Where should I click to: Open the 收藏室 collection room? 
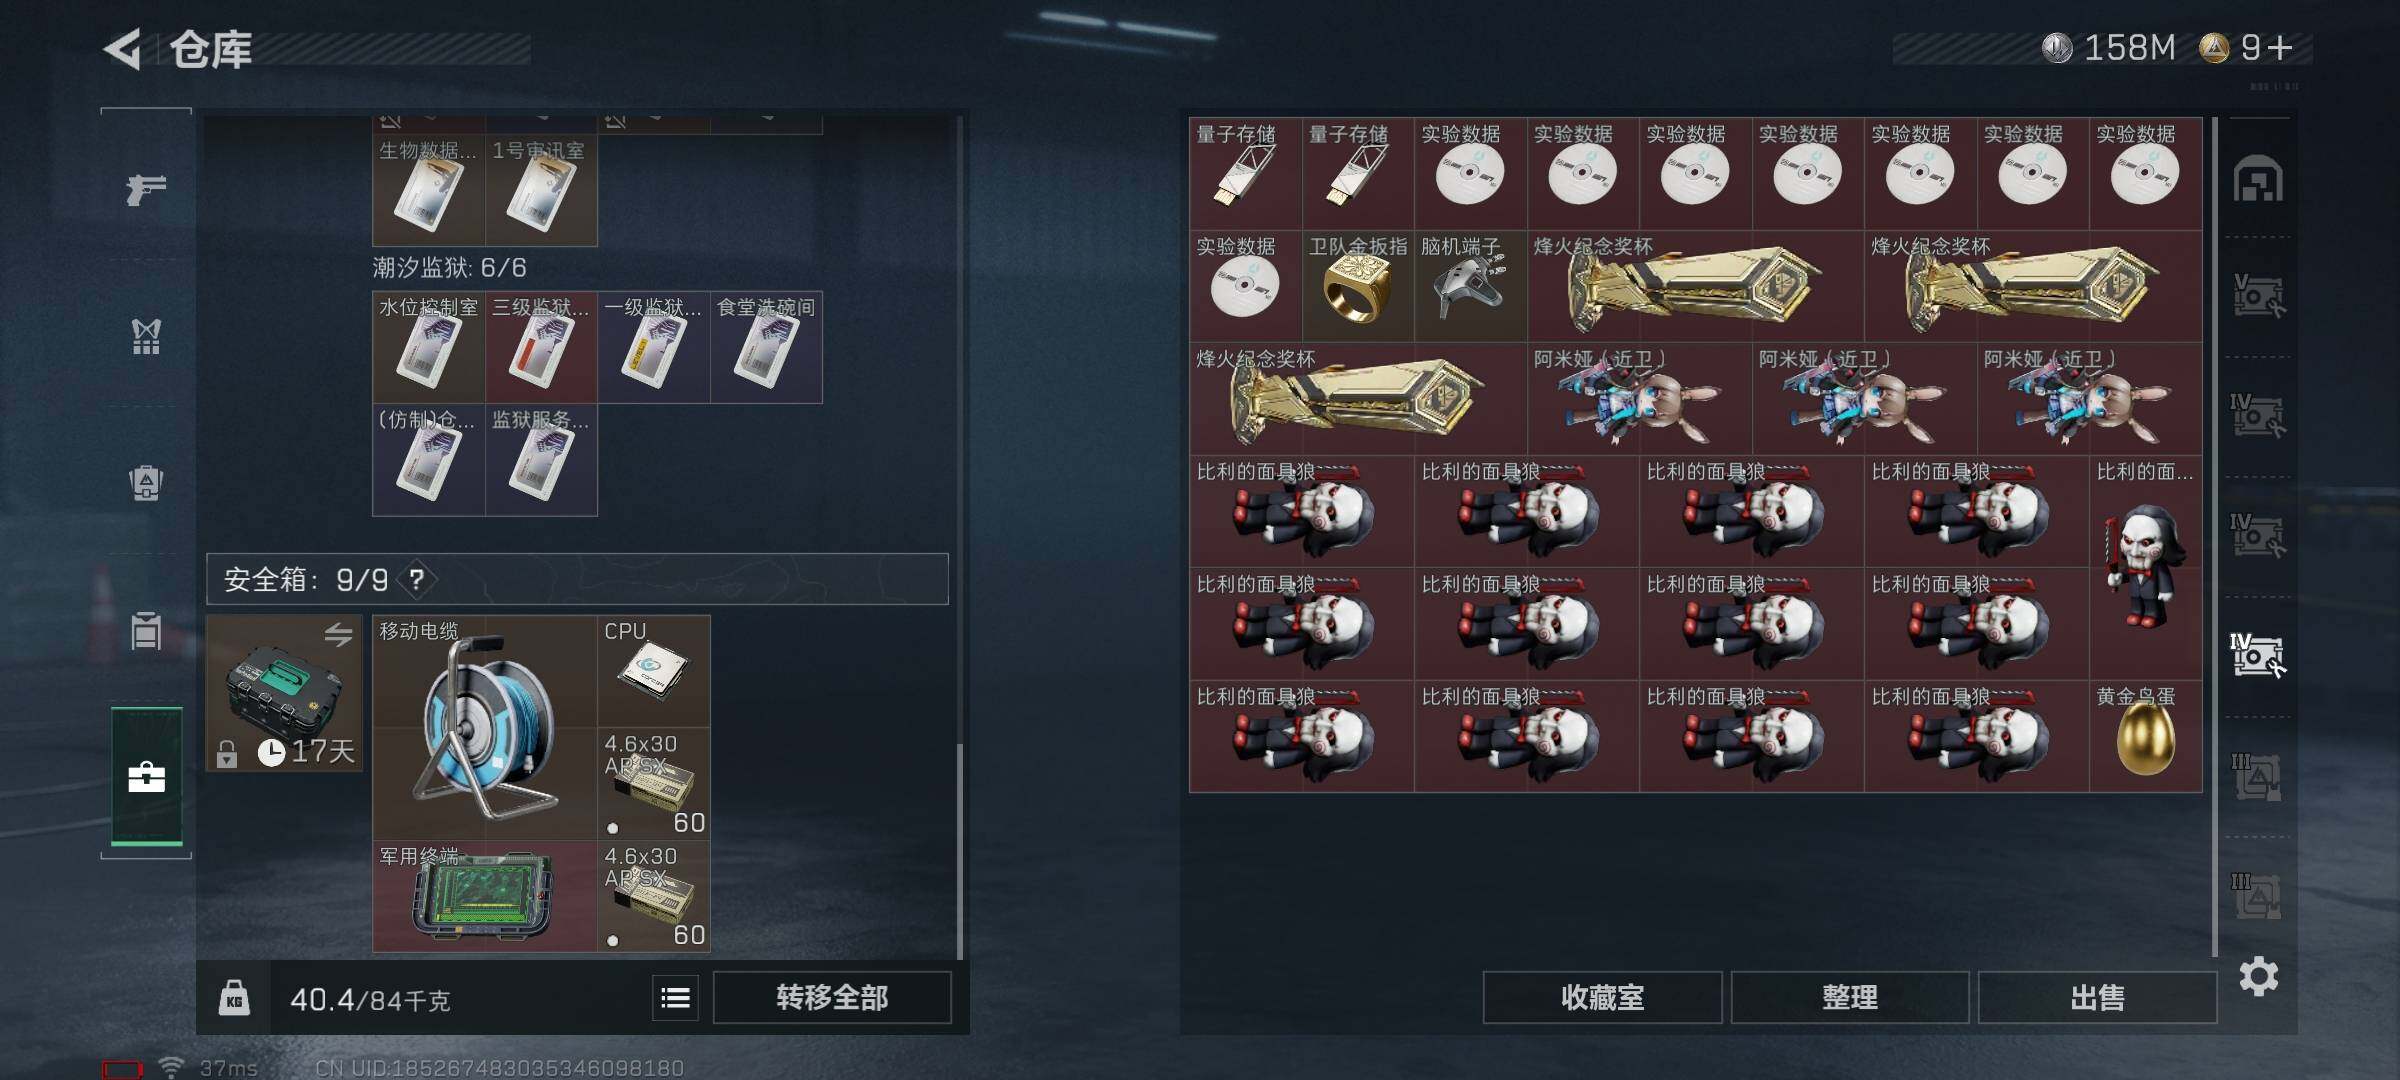coord(1602,997)
